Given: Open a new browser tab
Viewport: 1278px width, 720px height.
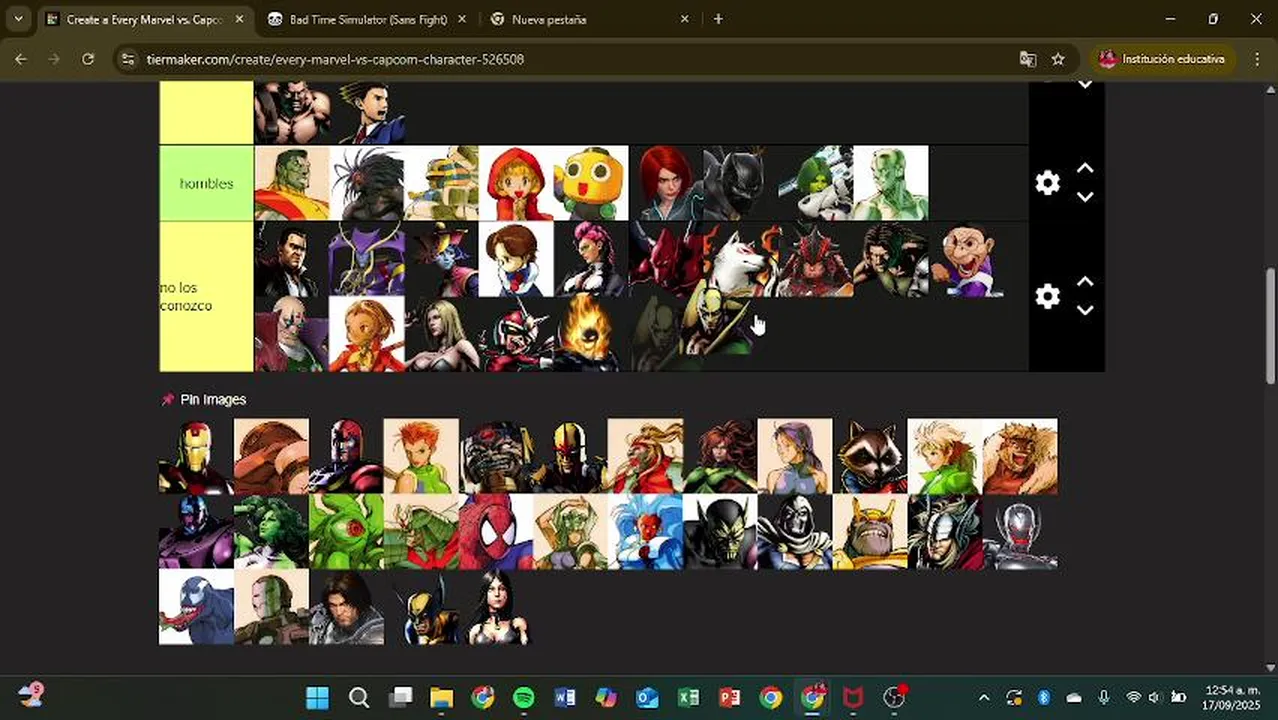Looking at the screenshot, I should (718, 19).
